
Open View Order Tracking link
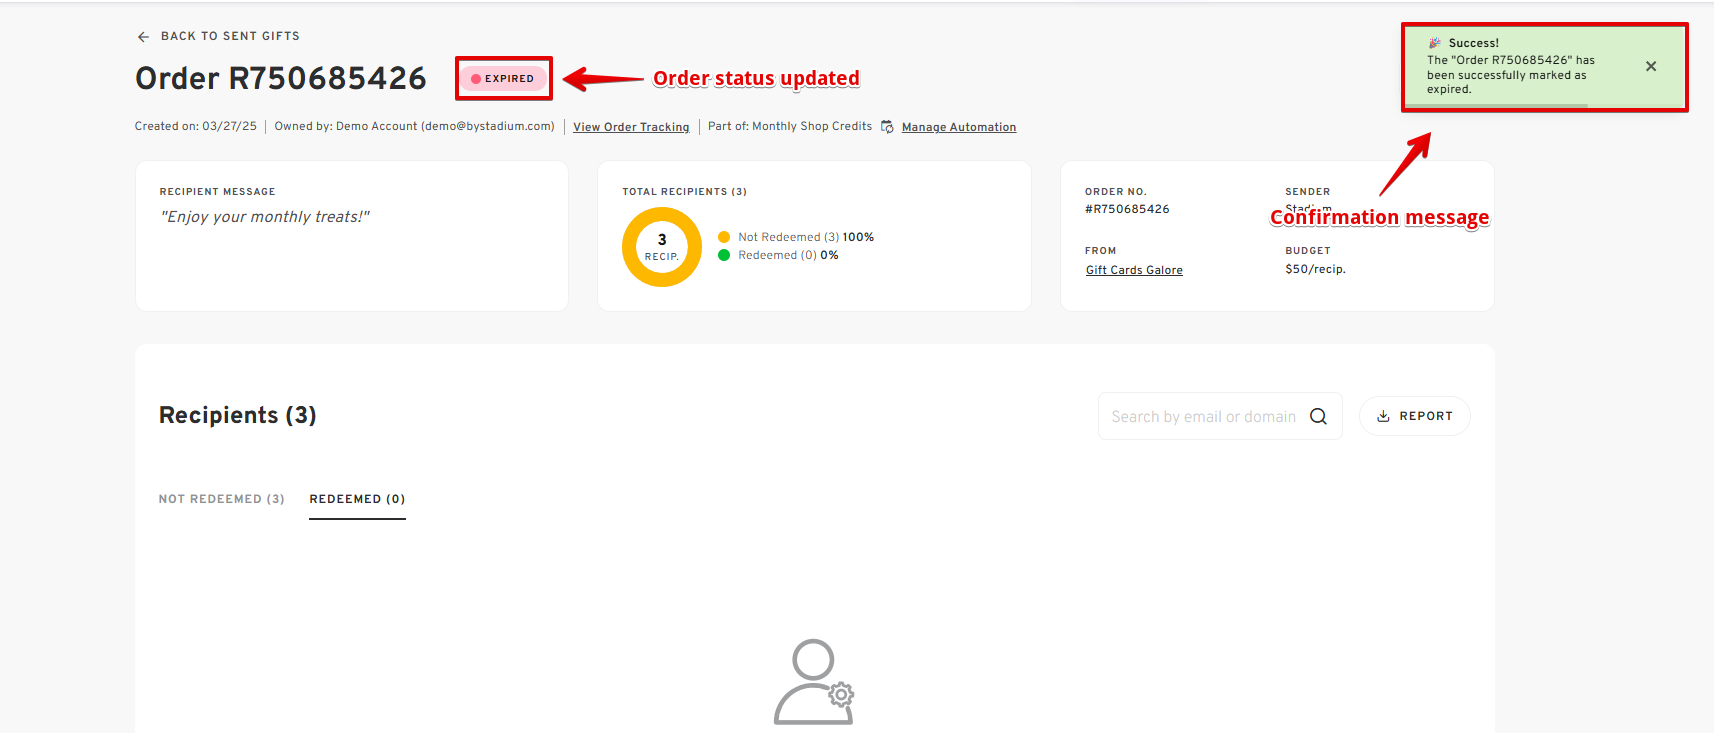point(631,127)
